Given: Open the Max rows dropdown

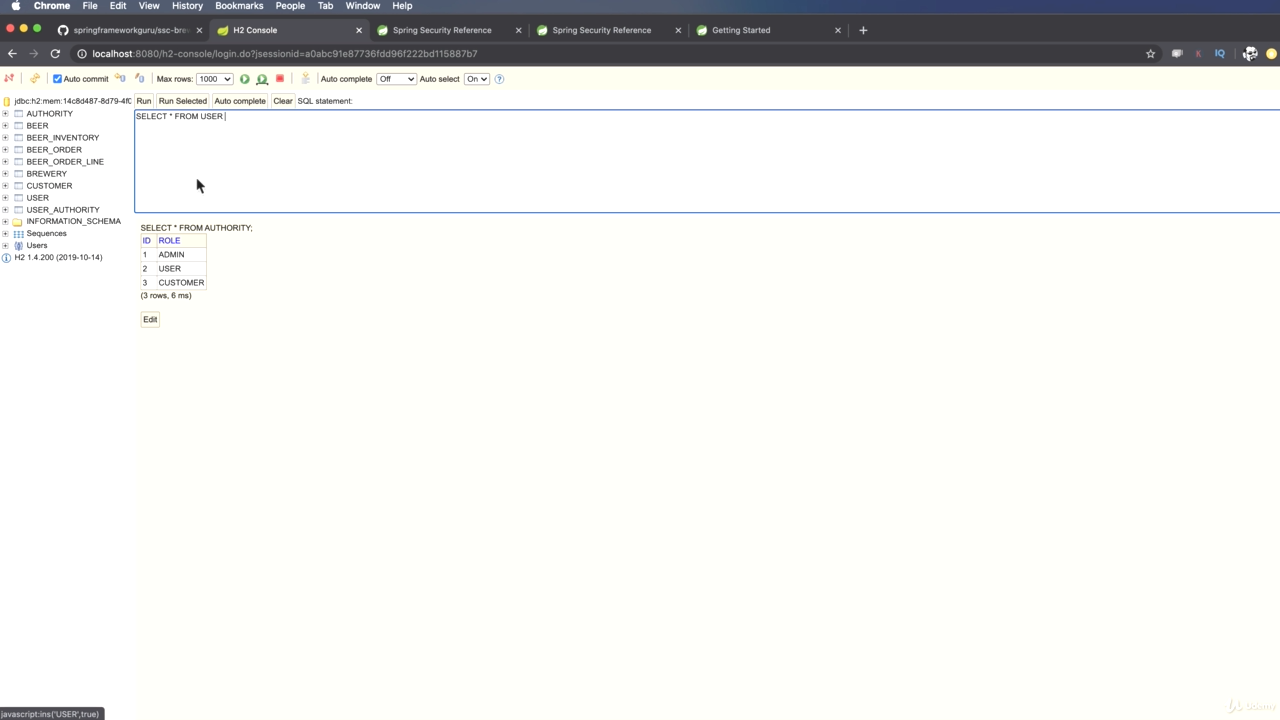Looking at the screenshot, I should 214,79.
